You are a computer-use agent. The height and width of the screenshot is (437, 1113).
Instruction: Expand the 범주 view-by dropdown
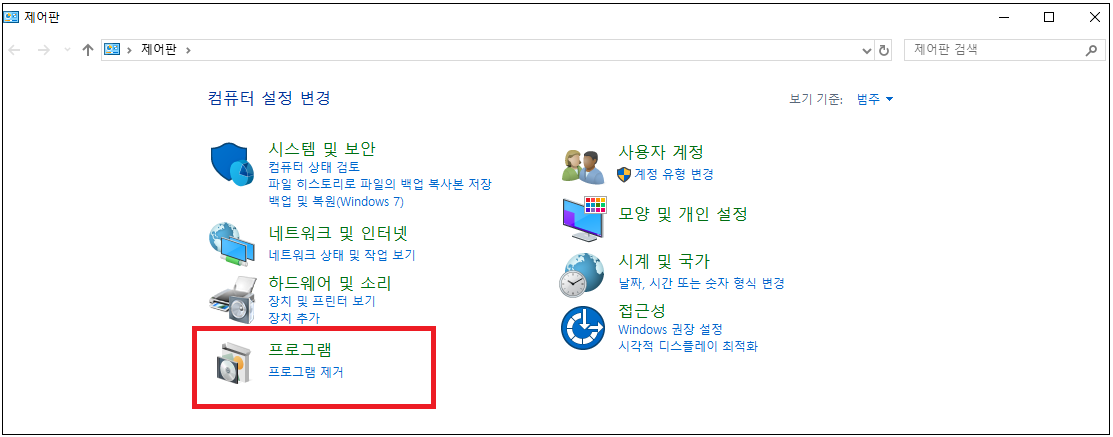875,99
